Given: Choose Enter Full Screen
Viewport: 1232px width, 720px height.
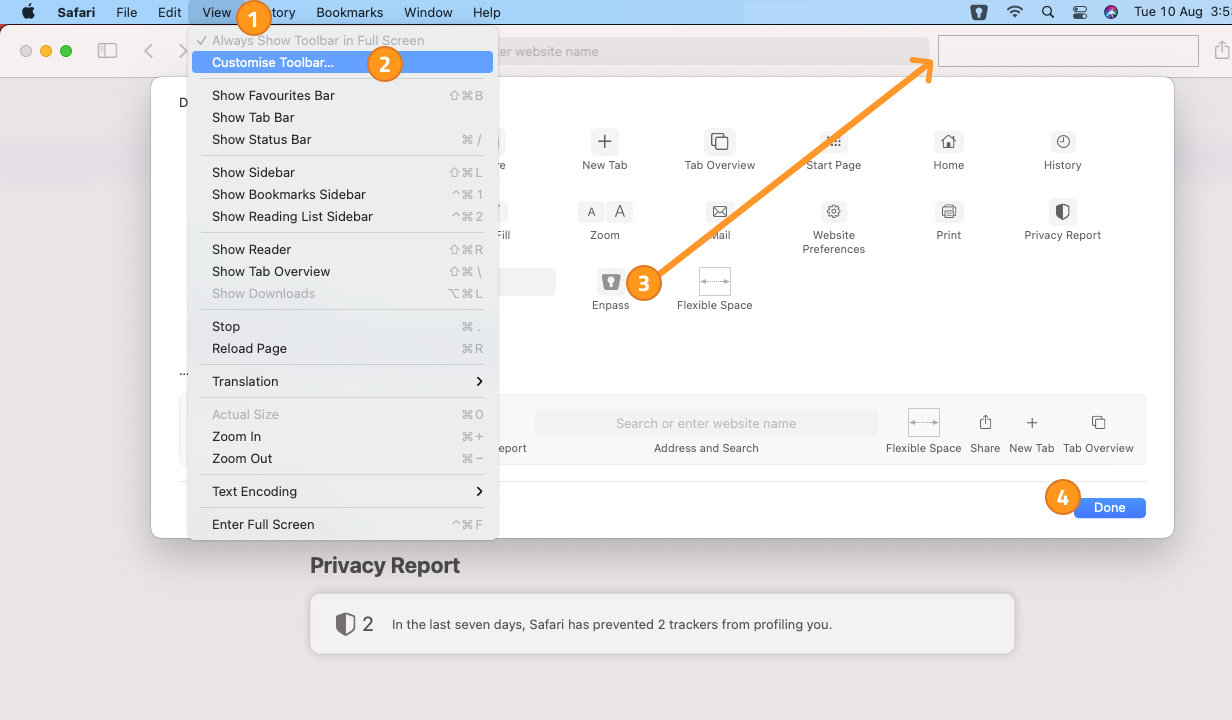Looking at the screenshot, I should coord(343,524).
